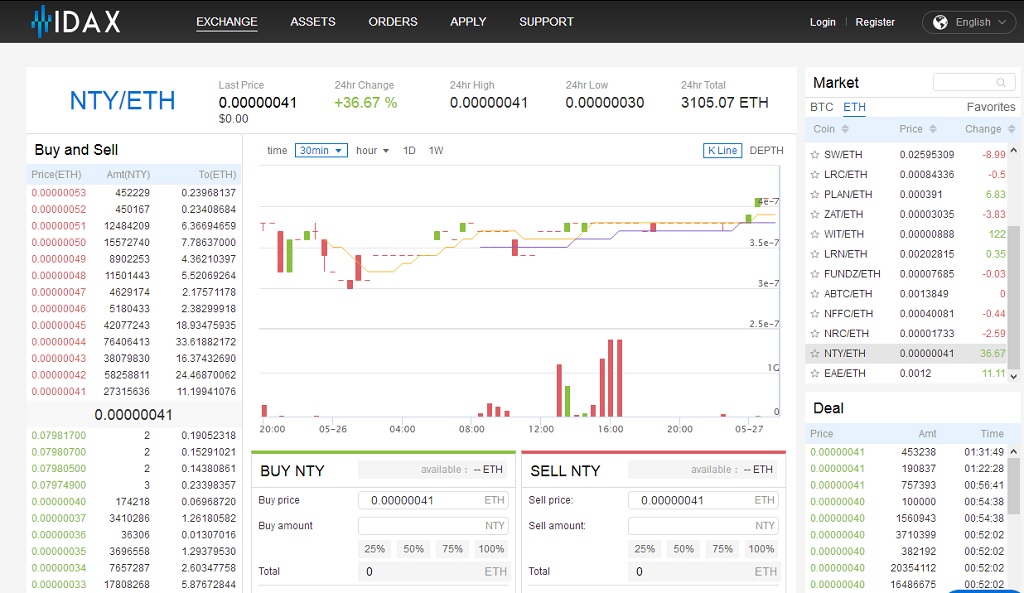Click the globe language icon

tap(940, 22)
